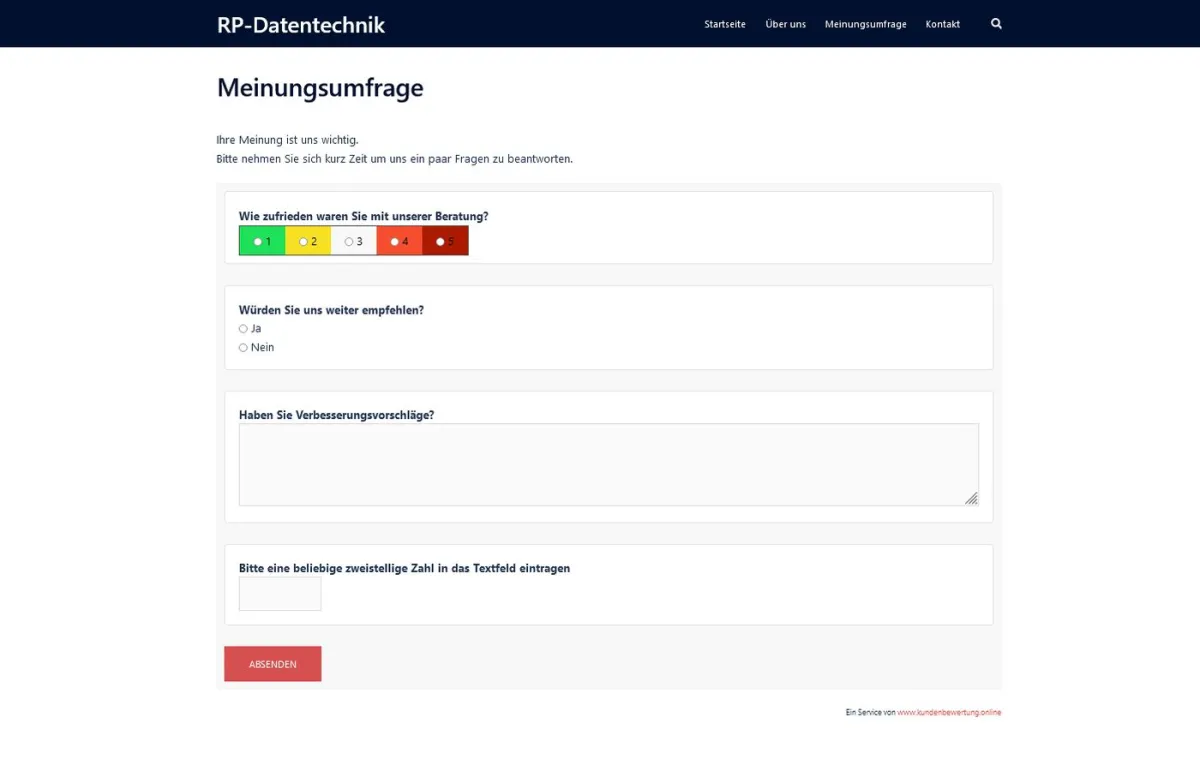Select the yellow rating 2 option
Image resolution: width=1200 pixels, height=771 pixels.
pyautogui.click(x=304, y=240)
